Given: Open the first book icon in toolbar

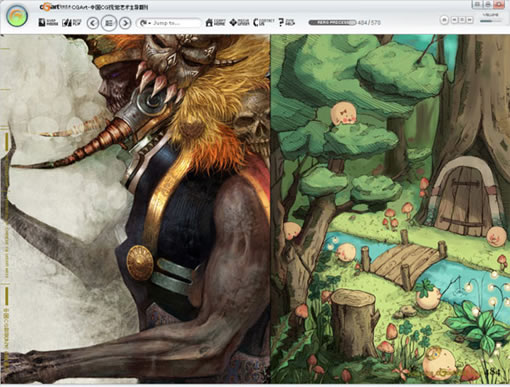Looking at the screenshot, I should tap(48, 22).
